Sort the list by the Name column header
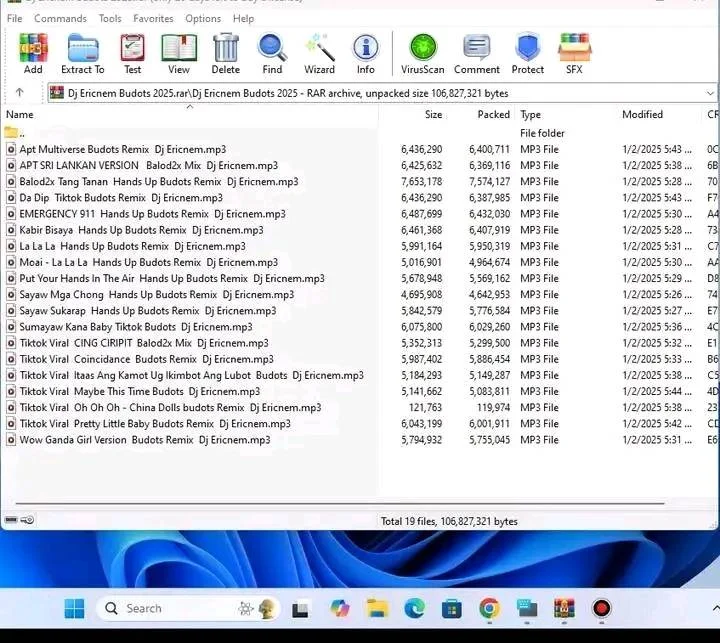This screenshot has height=643, width=720. [20, 114]
